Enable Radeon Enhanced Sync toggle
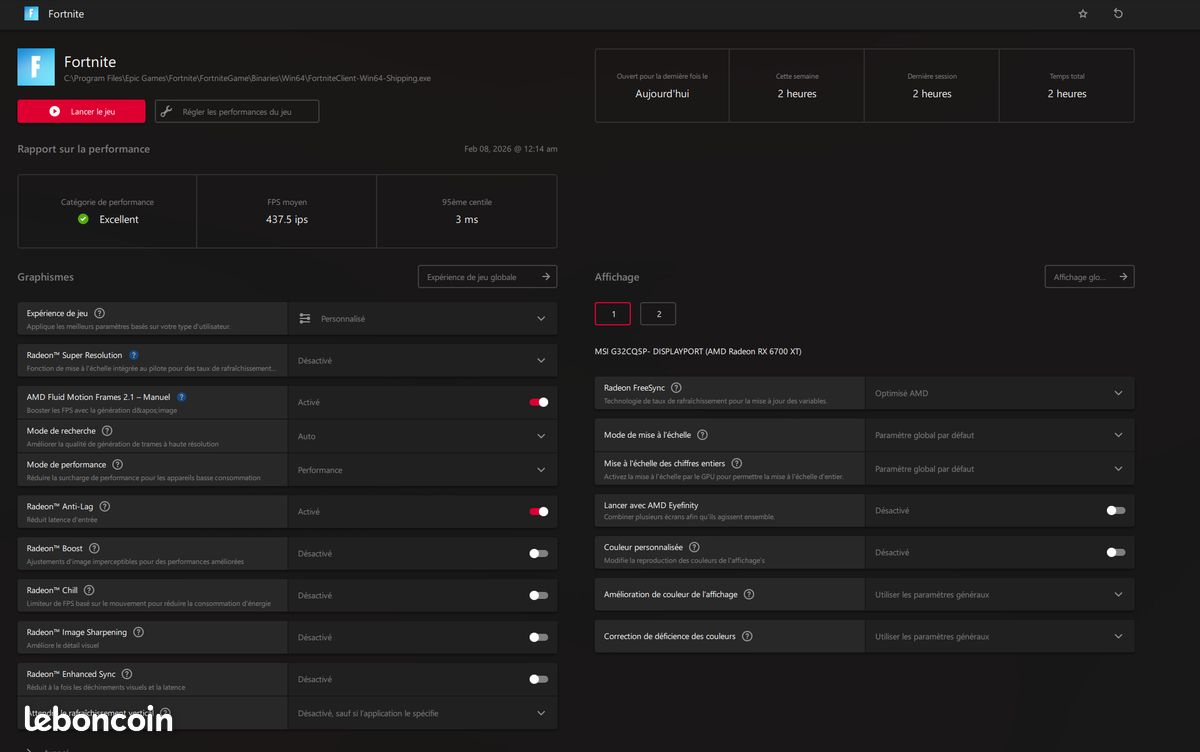The width and height of the screenshot is (1200, 752). [539, 679]
